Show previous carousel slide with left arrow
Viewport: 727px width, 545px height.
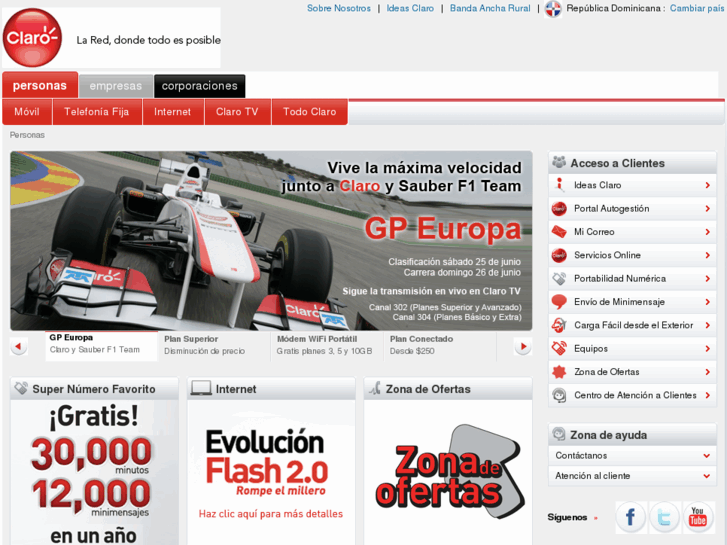pos(19,346)
